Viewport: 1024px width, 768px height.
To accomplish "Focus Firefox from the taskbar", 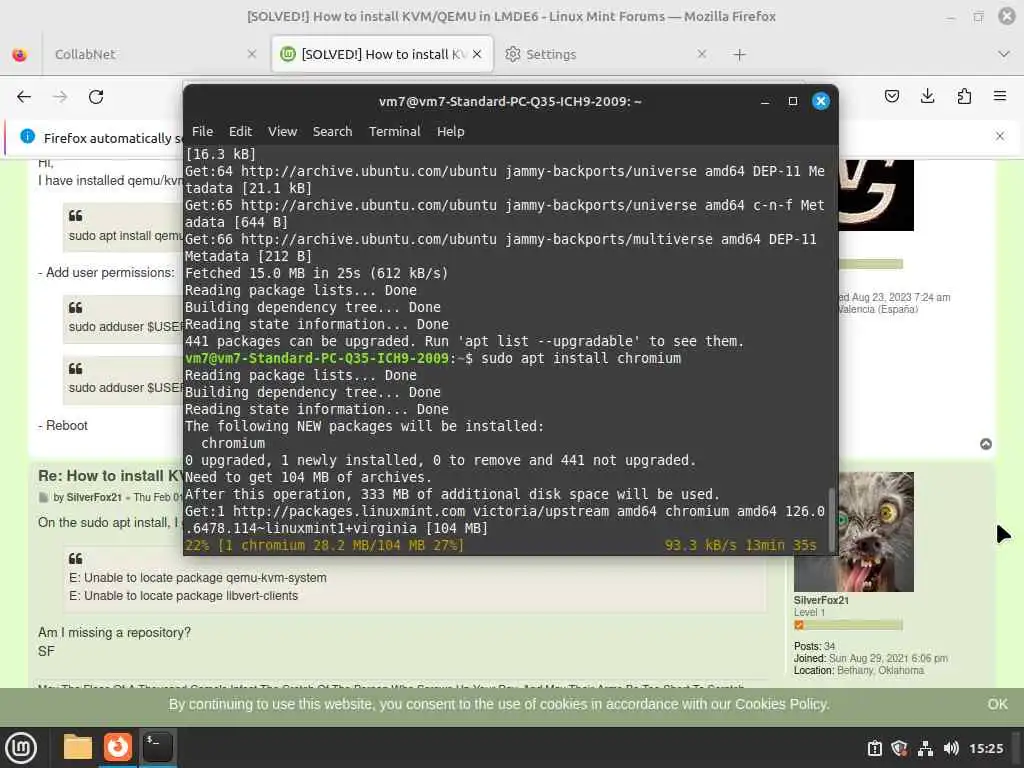I will [118, 747].
